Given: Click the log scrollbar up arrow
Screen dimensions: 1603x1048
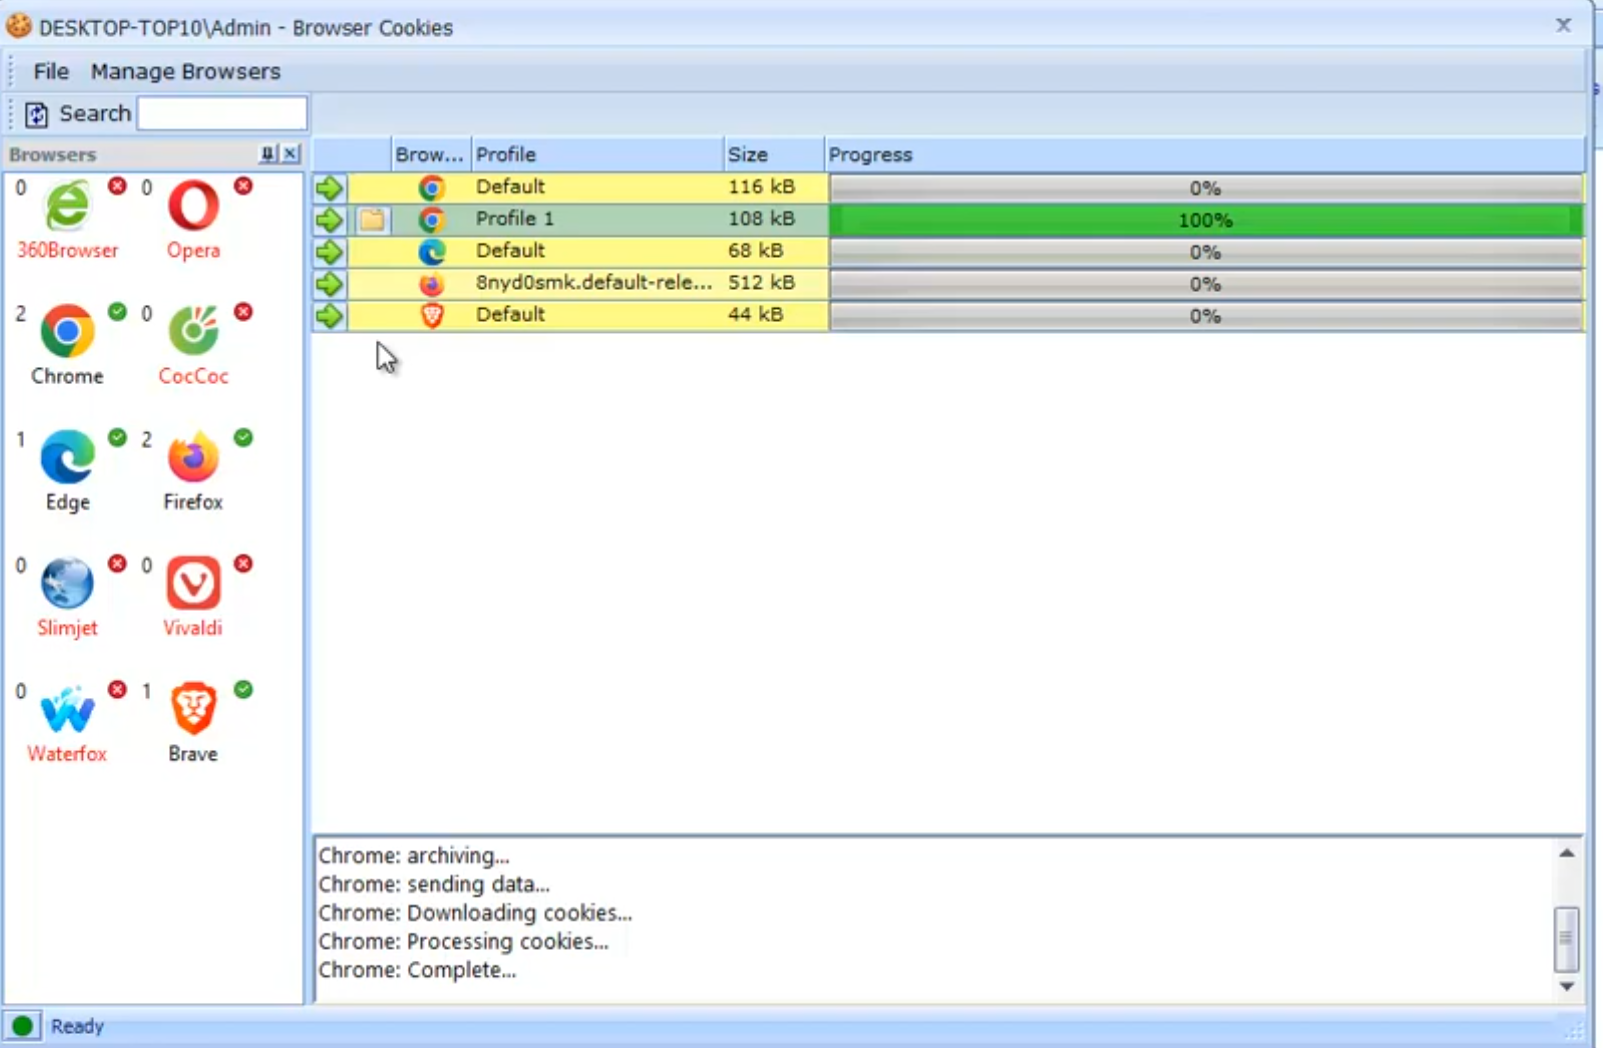Looking at the screenshot, I should pyautogui.click(x=1567, y=853).
